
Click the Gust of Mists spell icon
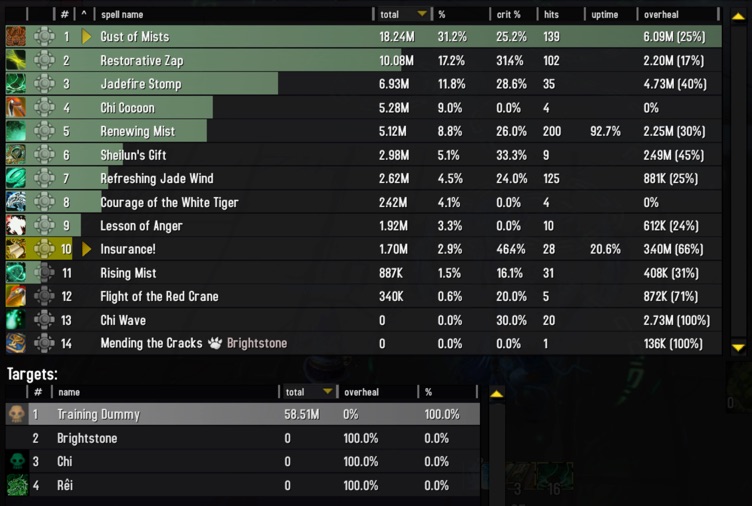tap(15, 37)
